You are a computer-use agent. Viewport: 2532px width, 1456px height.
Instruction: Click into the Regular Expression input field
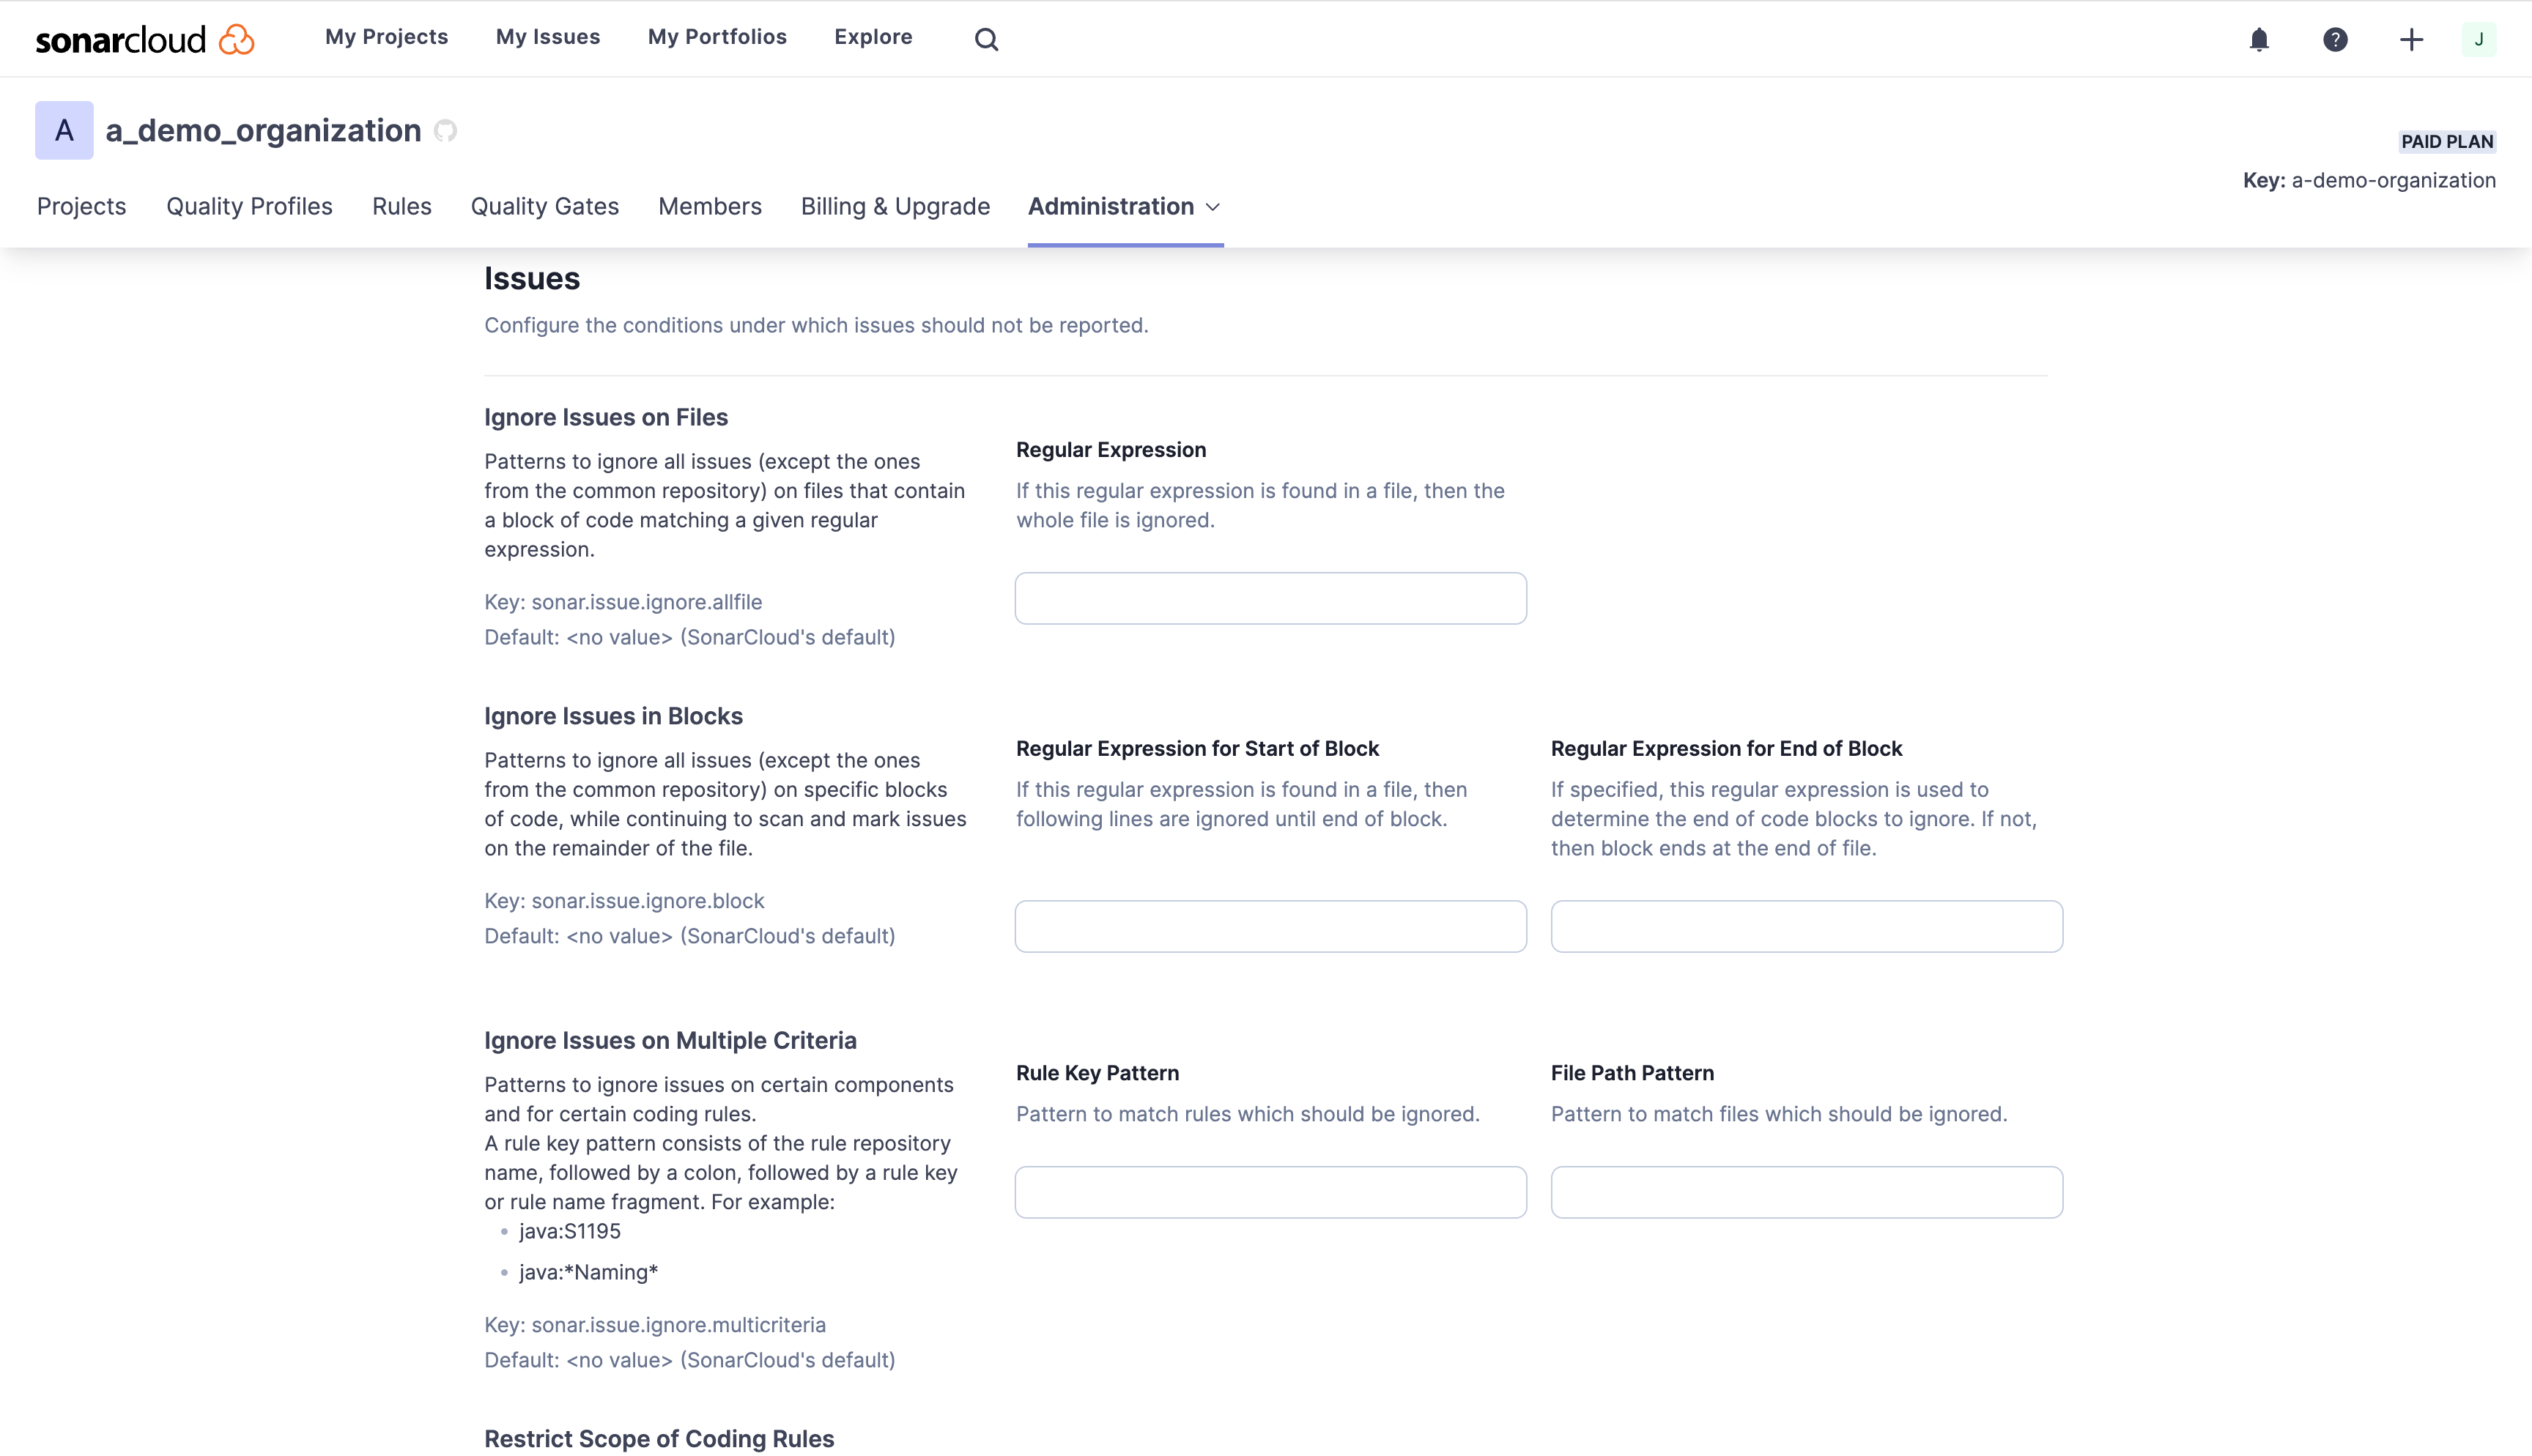[x=1269, y=598]
